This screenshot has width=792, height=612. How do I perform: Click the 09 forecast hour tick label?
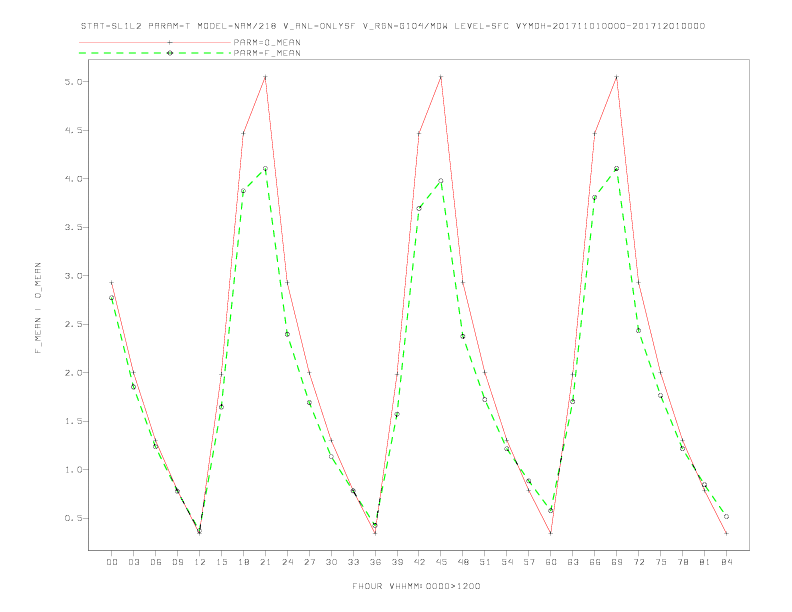tap(177, 562)
